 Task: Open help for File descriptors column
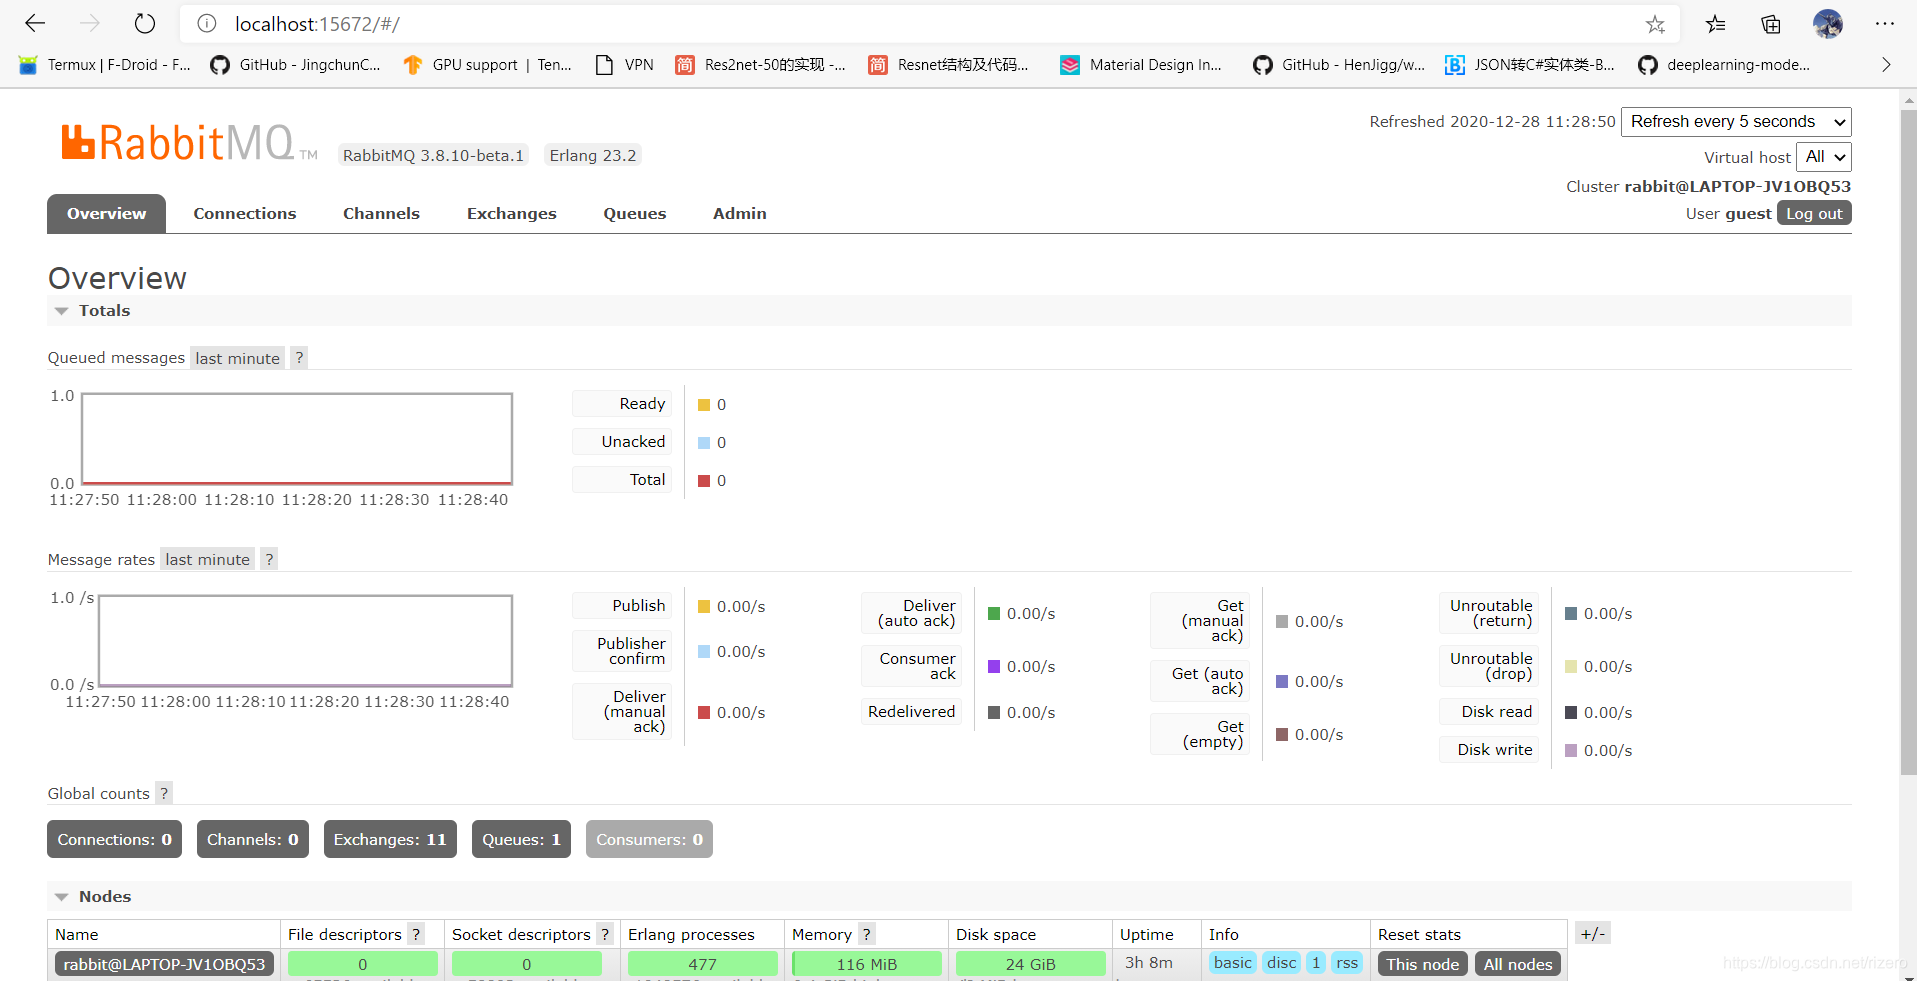pos(416,934)
